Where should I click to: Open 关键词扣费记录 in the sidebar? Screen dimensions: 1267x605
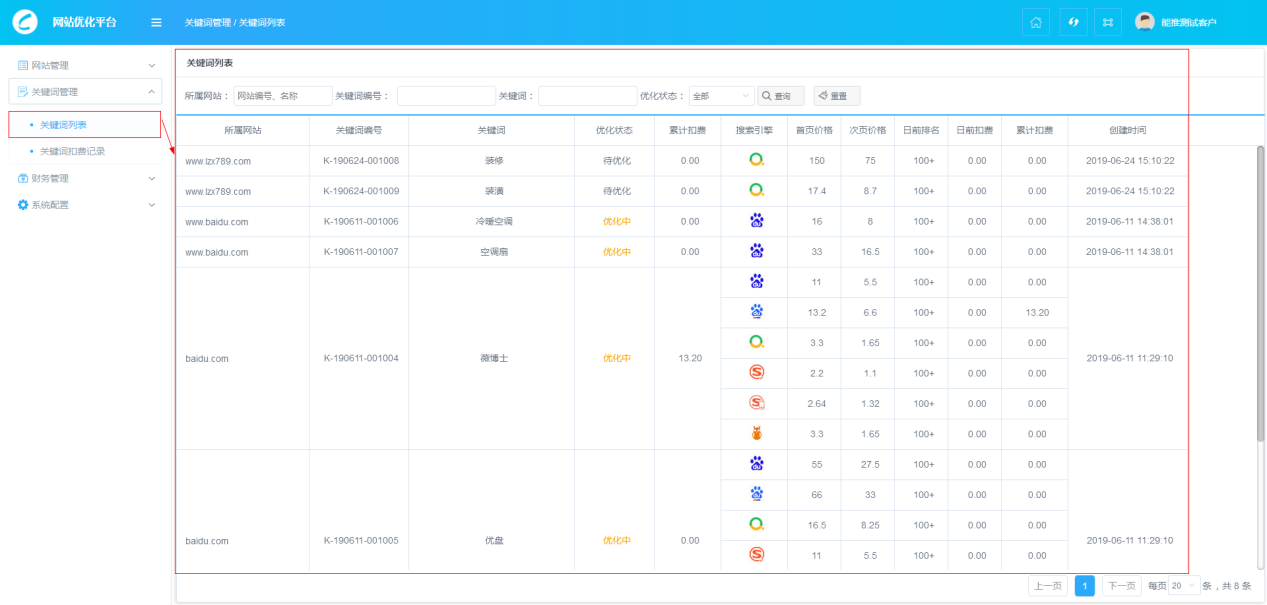pyautogui.click(x=72, y=151)
